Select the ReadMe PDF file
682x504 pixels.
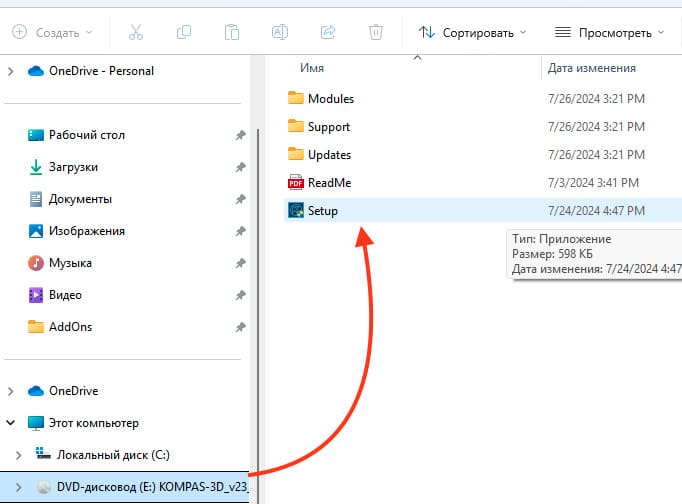point(329,183)
